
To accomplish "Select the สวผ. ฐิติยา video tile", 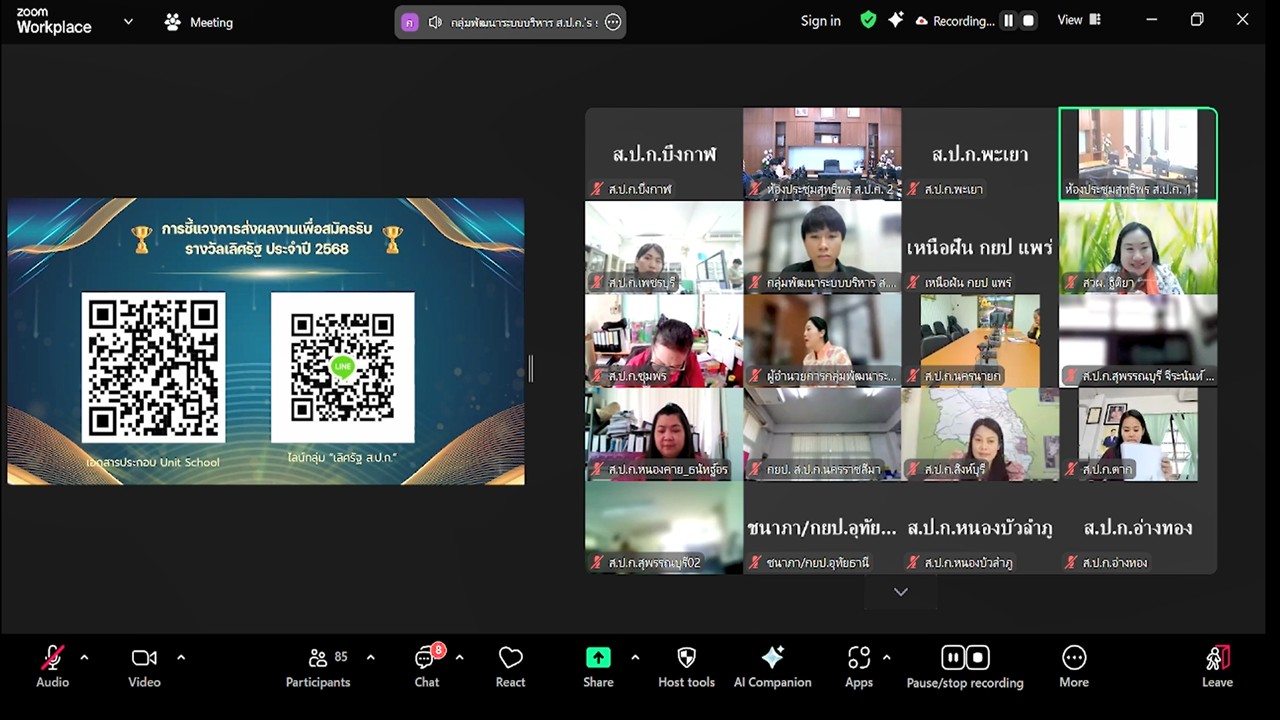I will pos(1138,247).
